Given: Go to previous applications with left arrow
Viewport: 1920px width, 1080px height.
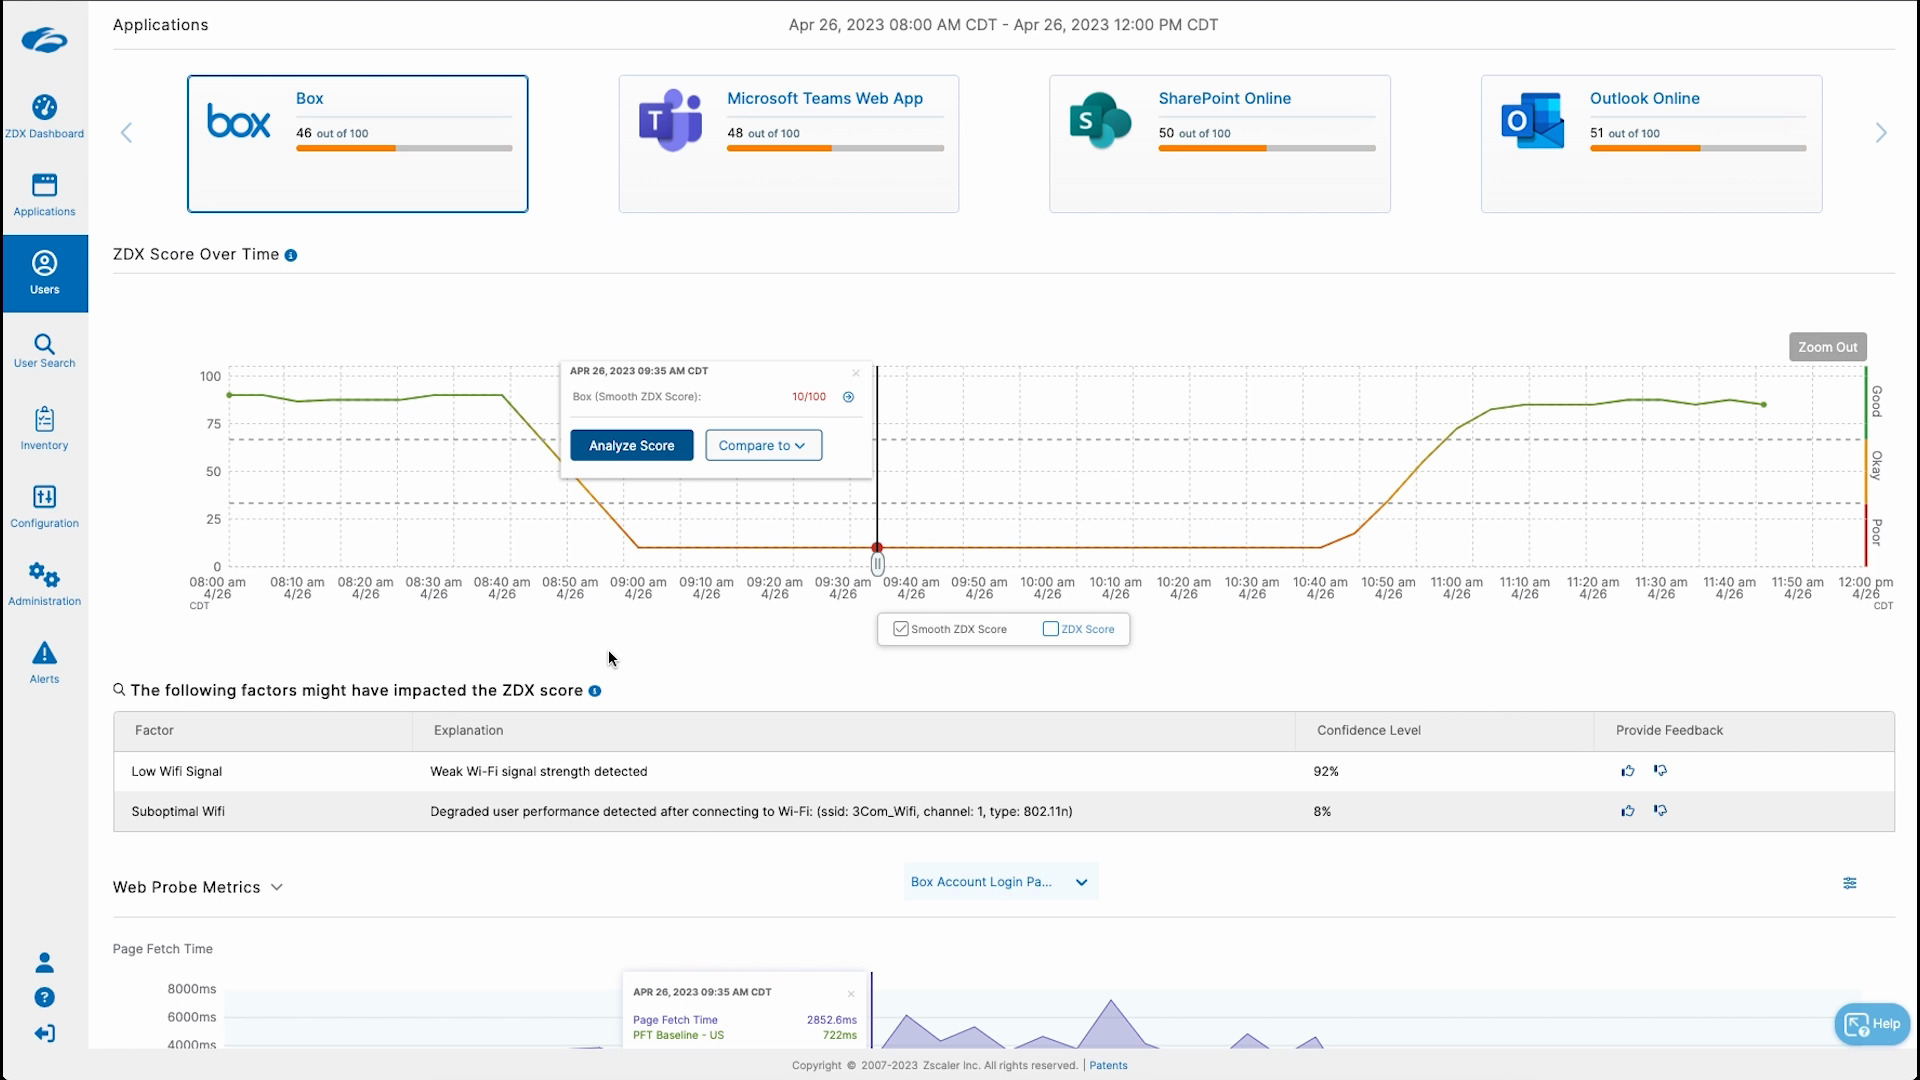Looking at the screenshot, I should click(x=127, y=133).
